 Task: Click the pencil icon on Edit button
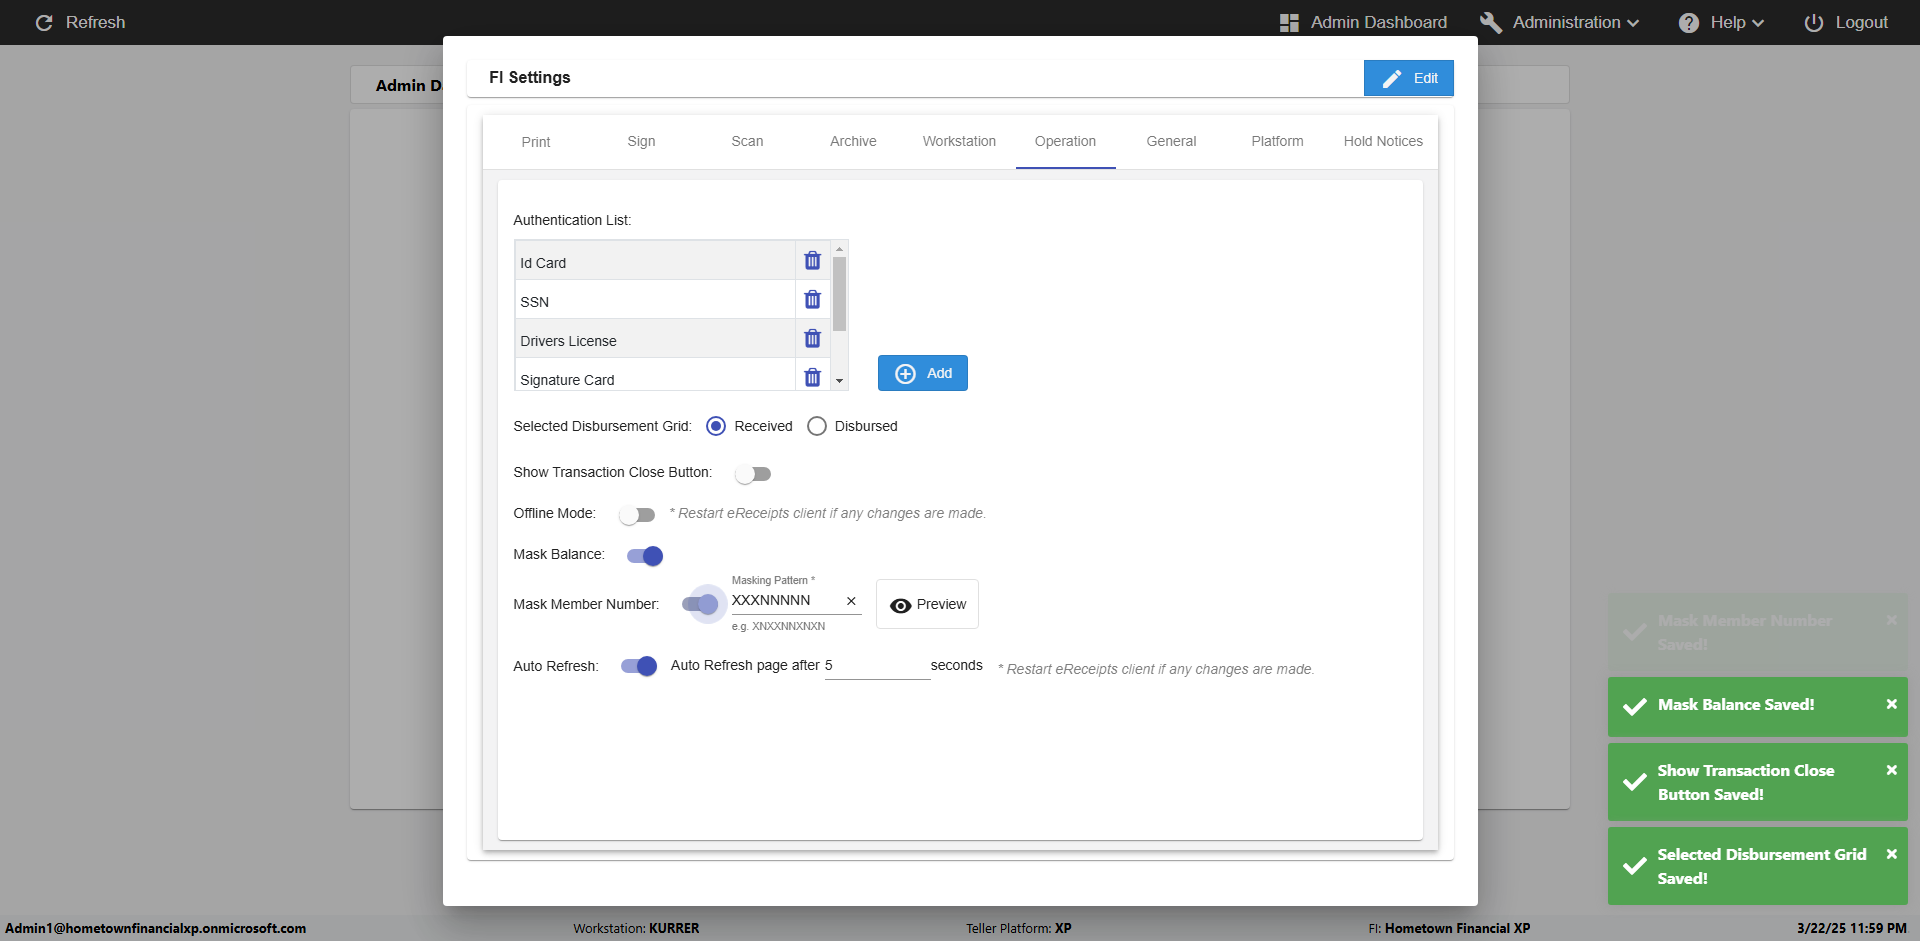tap(1392, 78)
